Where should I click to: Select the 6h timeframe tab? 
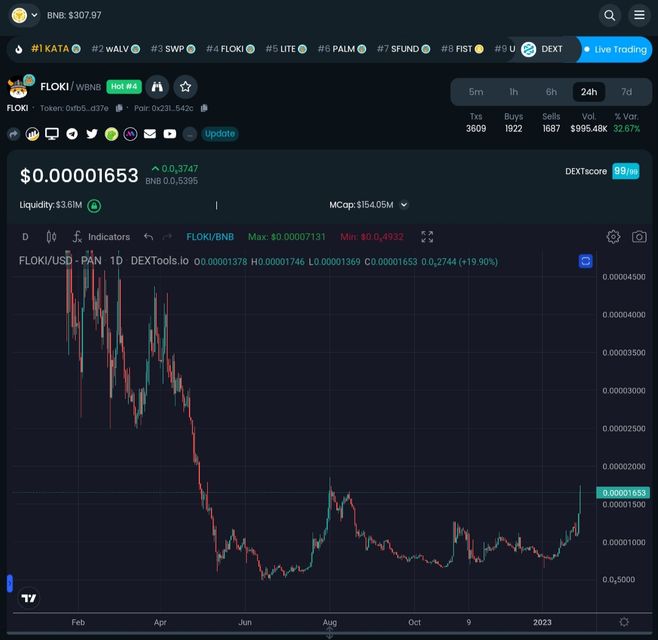551,92
